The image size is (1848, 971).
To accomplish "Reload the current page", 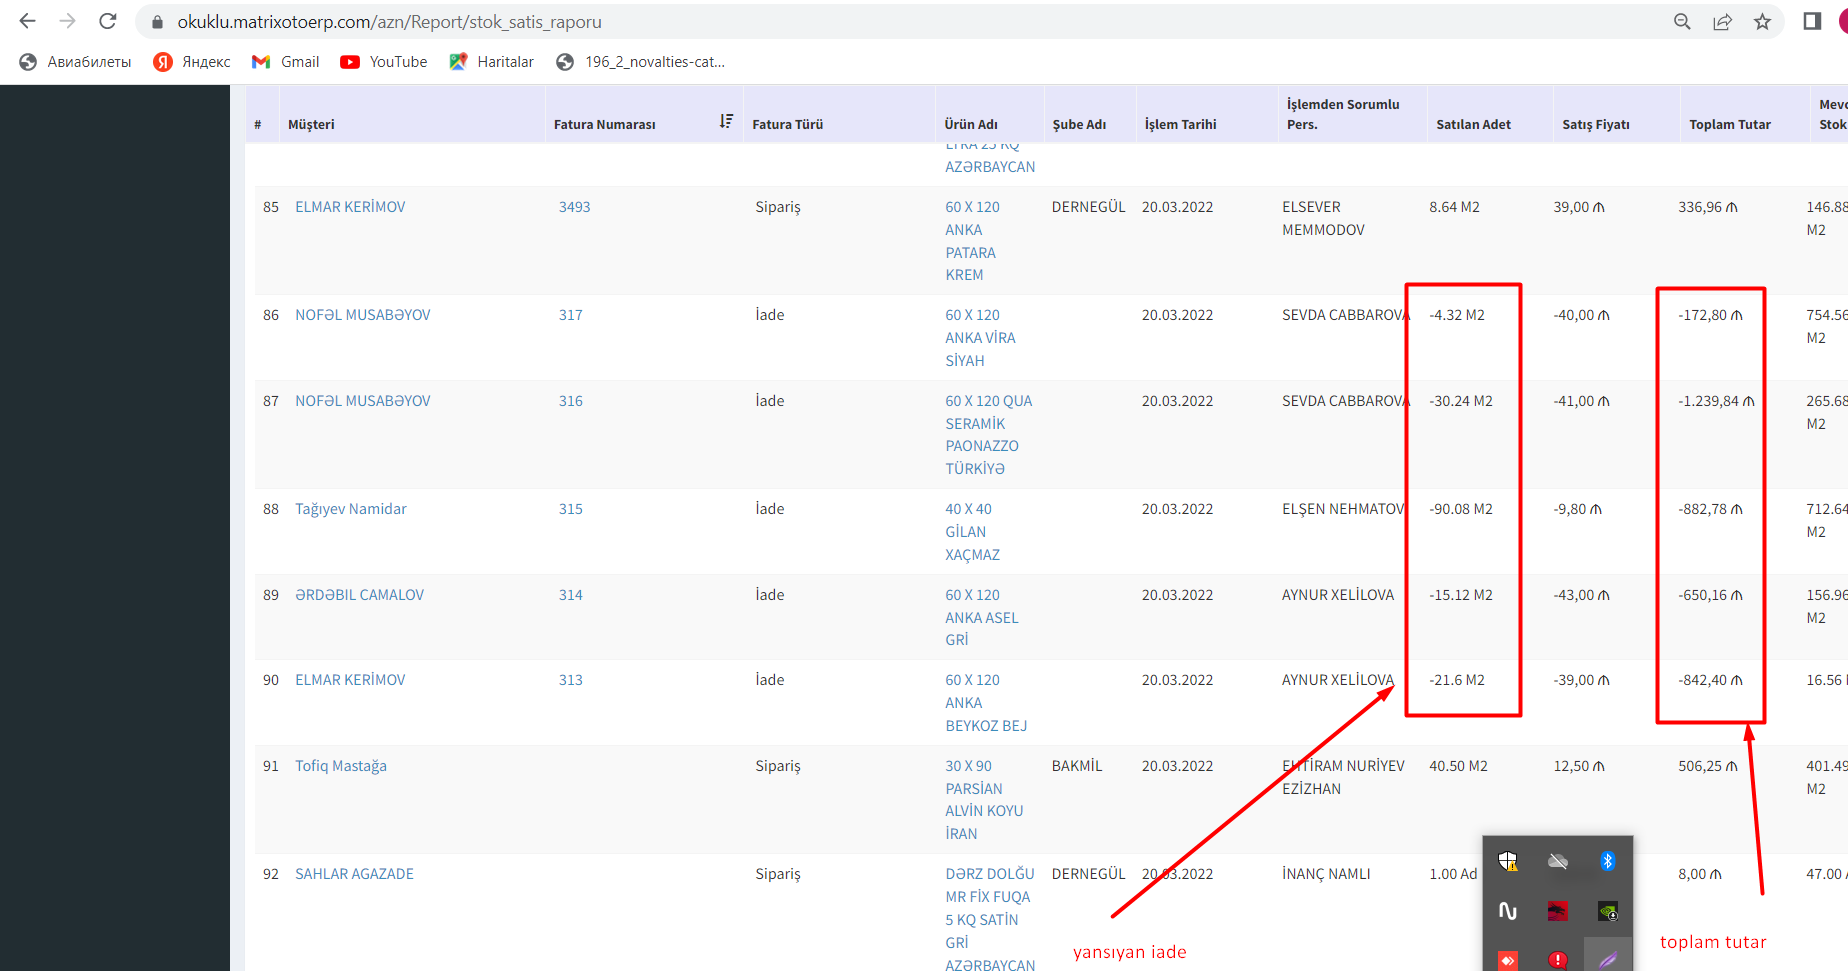I will pyautogui.click(x=108, y=21).
